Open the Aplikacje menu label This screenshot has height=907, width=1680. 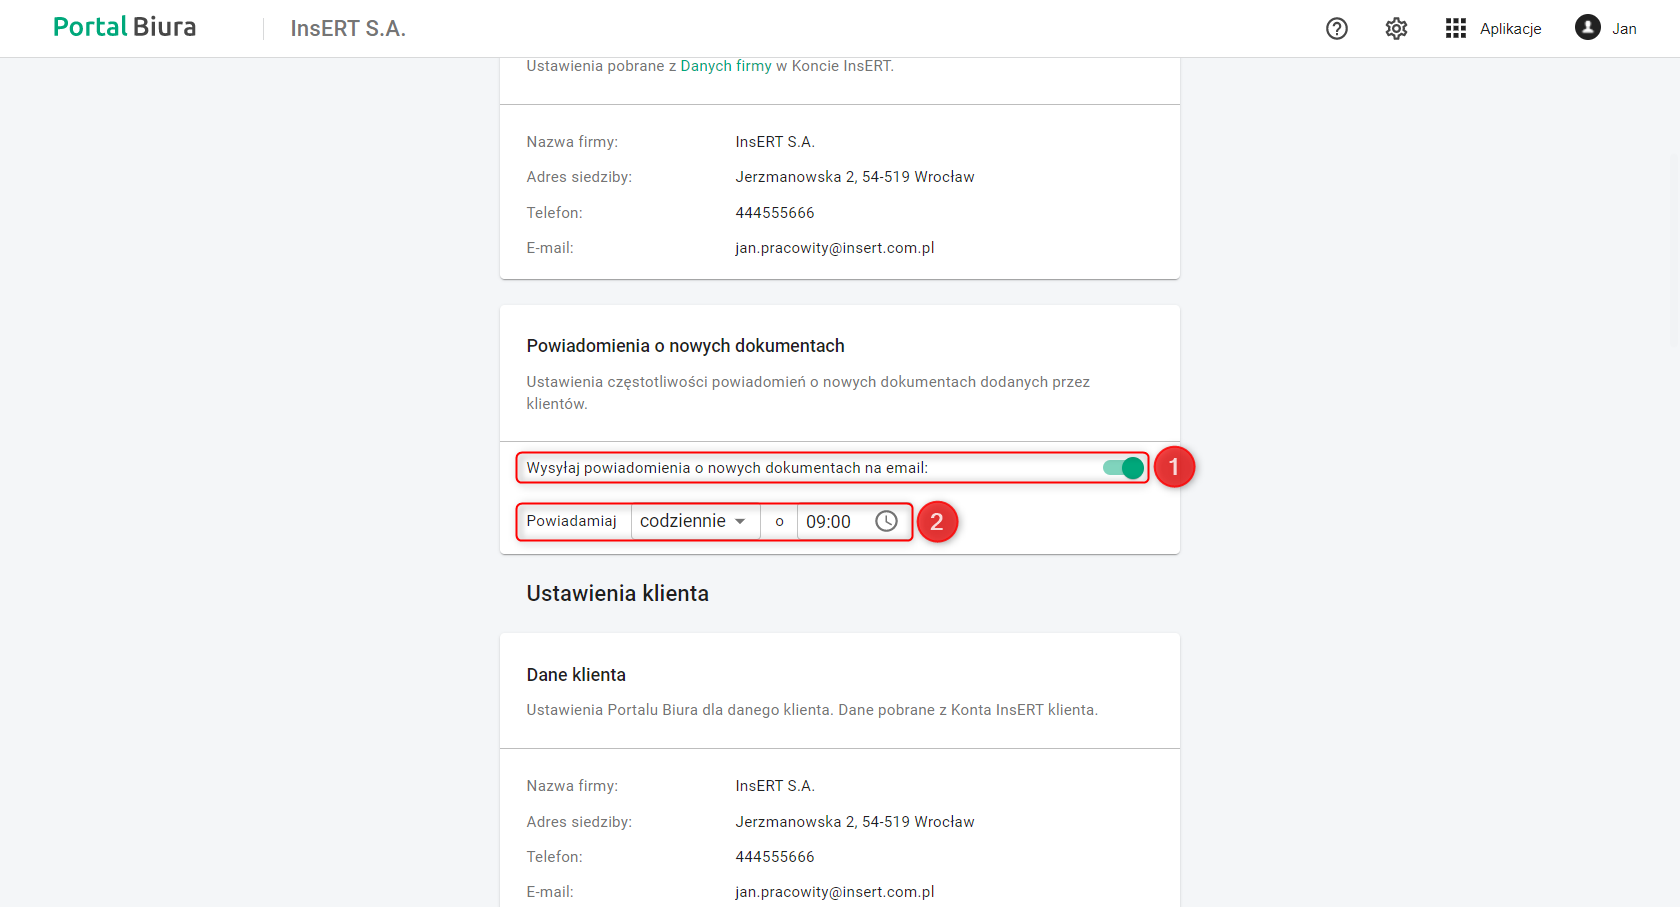click(1510, 29)
